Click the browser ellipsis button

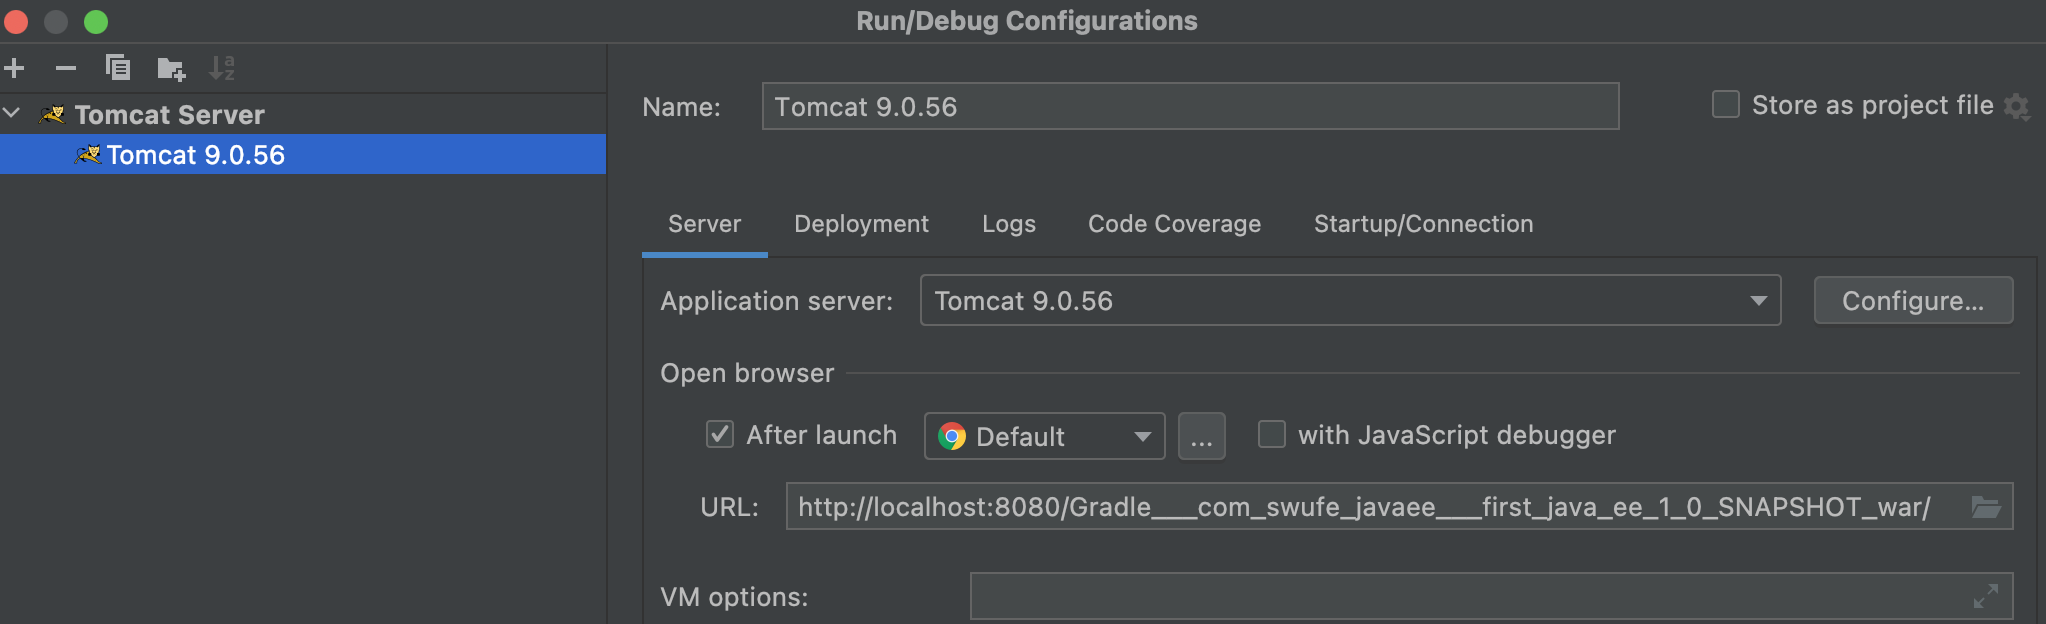click(1201, 436)
